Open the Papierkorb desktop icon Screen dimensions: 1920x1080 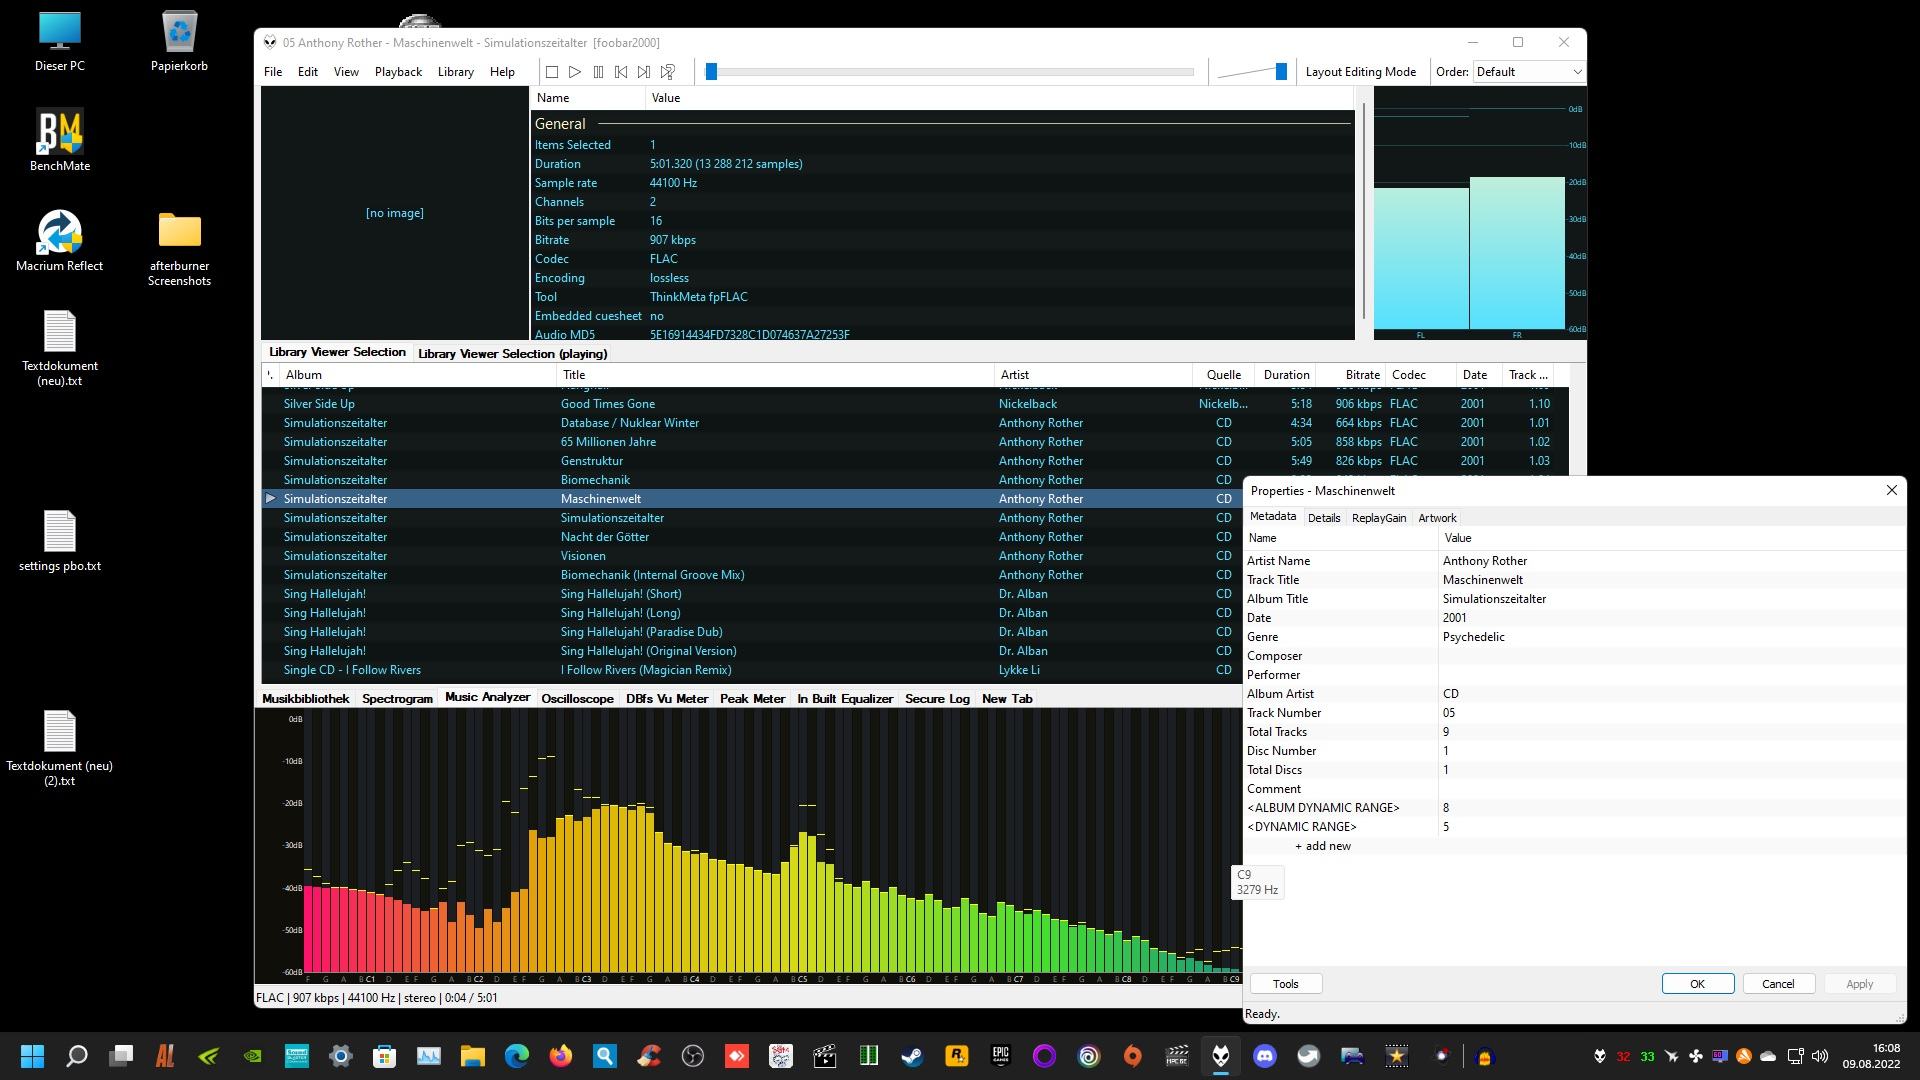[x=179, y=42]
